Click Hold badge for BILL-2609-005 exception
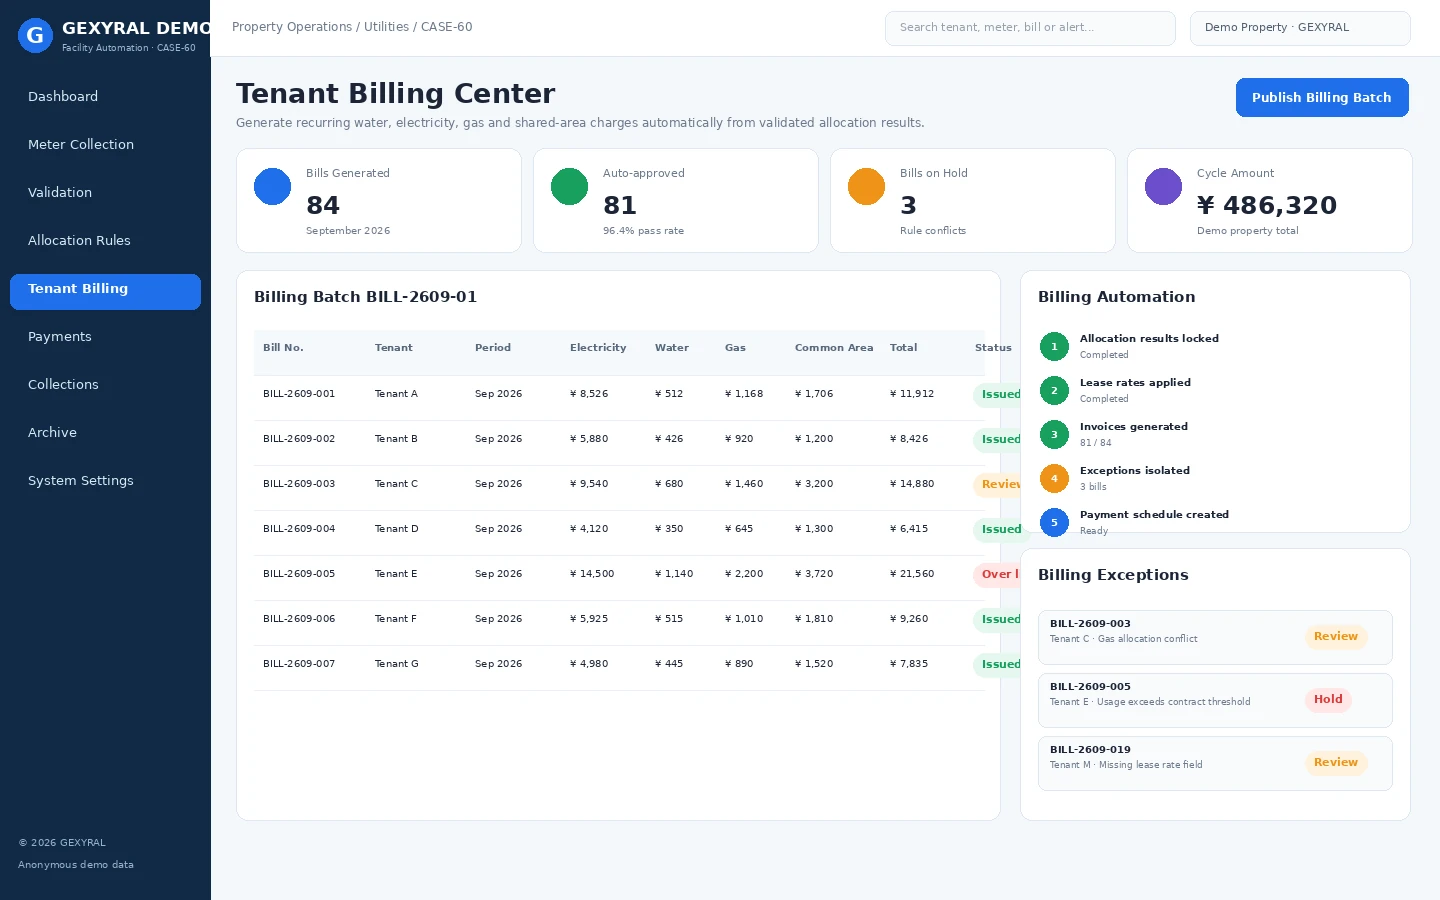The height and width of the screenshot is (900, 1440). click(1328, 700)
